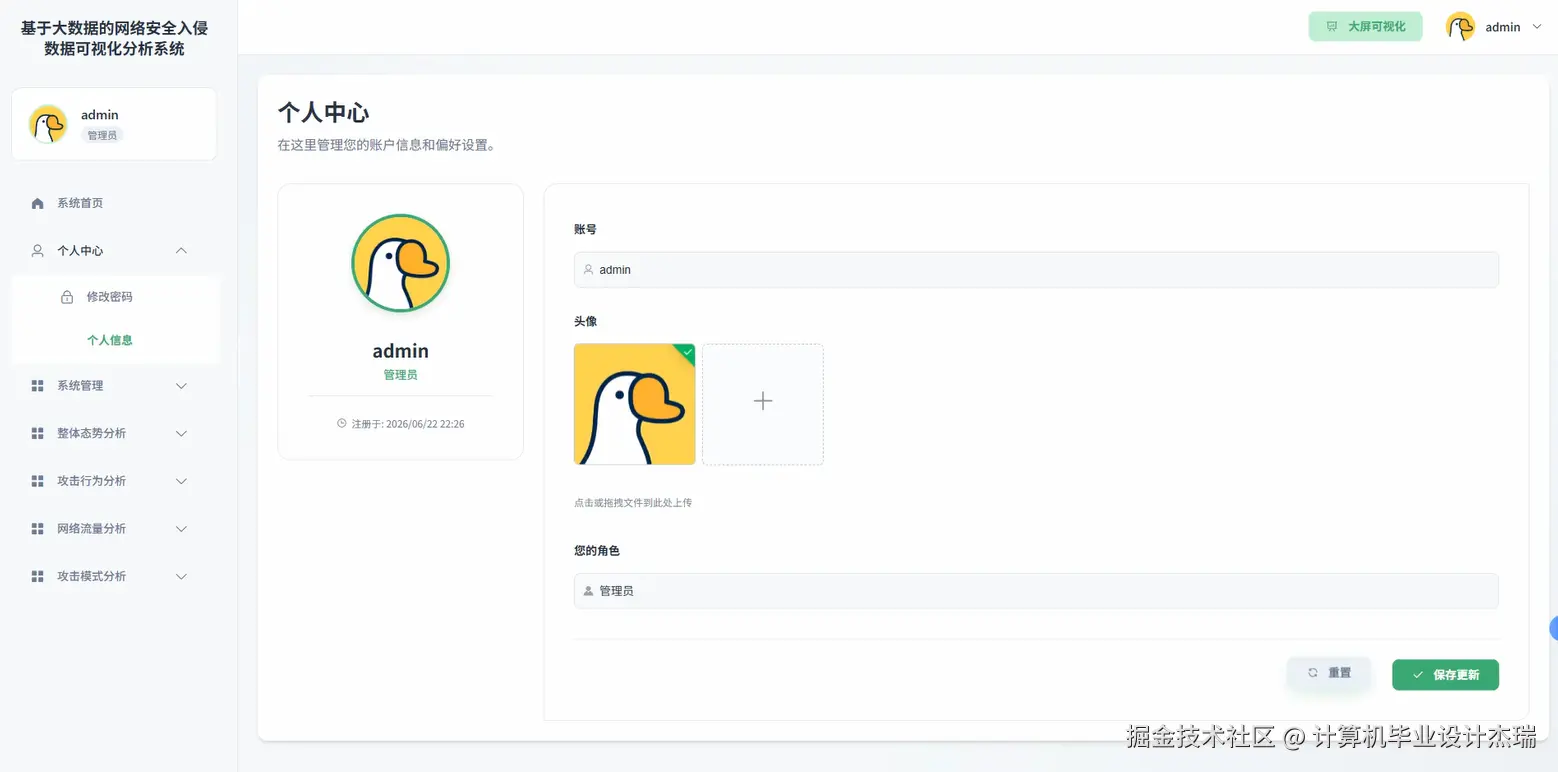
Task: Expand the 攻击模式分析 chevron
Action: [181, 577]
